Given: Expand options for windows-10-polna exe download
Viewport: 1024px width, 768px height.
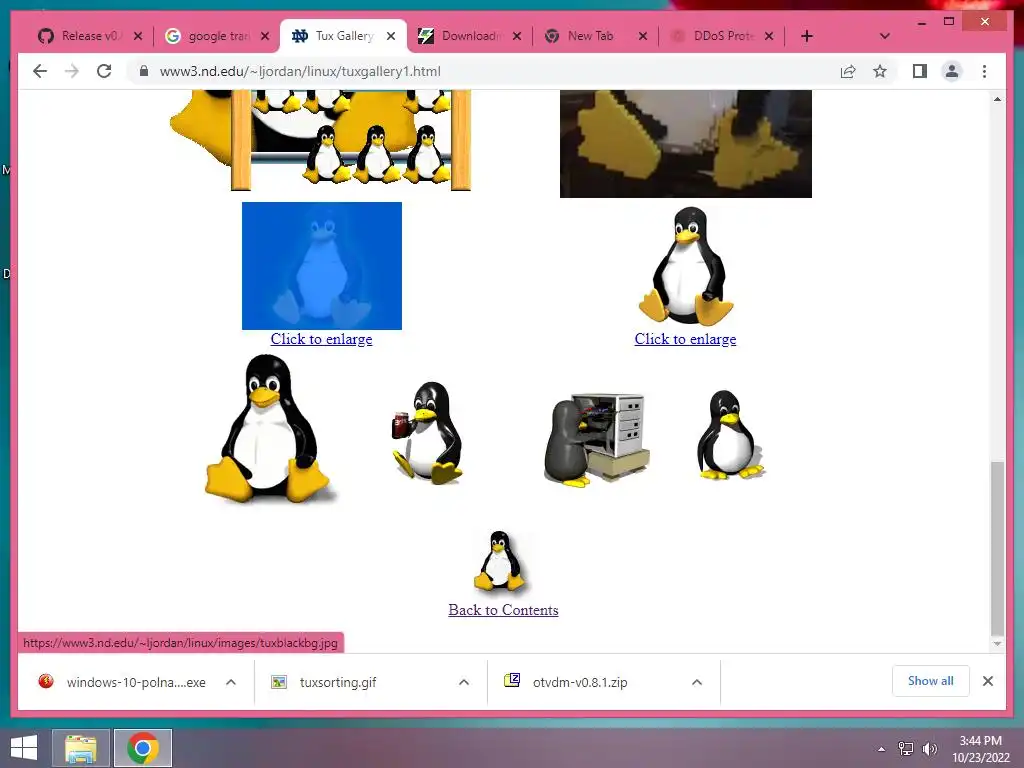Looking at the screenshot, I should coord(231,682).
